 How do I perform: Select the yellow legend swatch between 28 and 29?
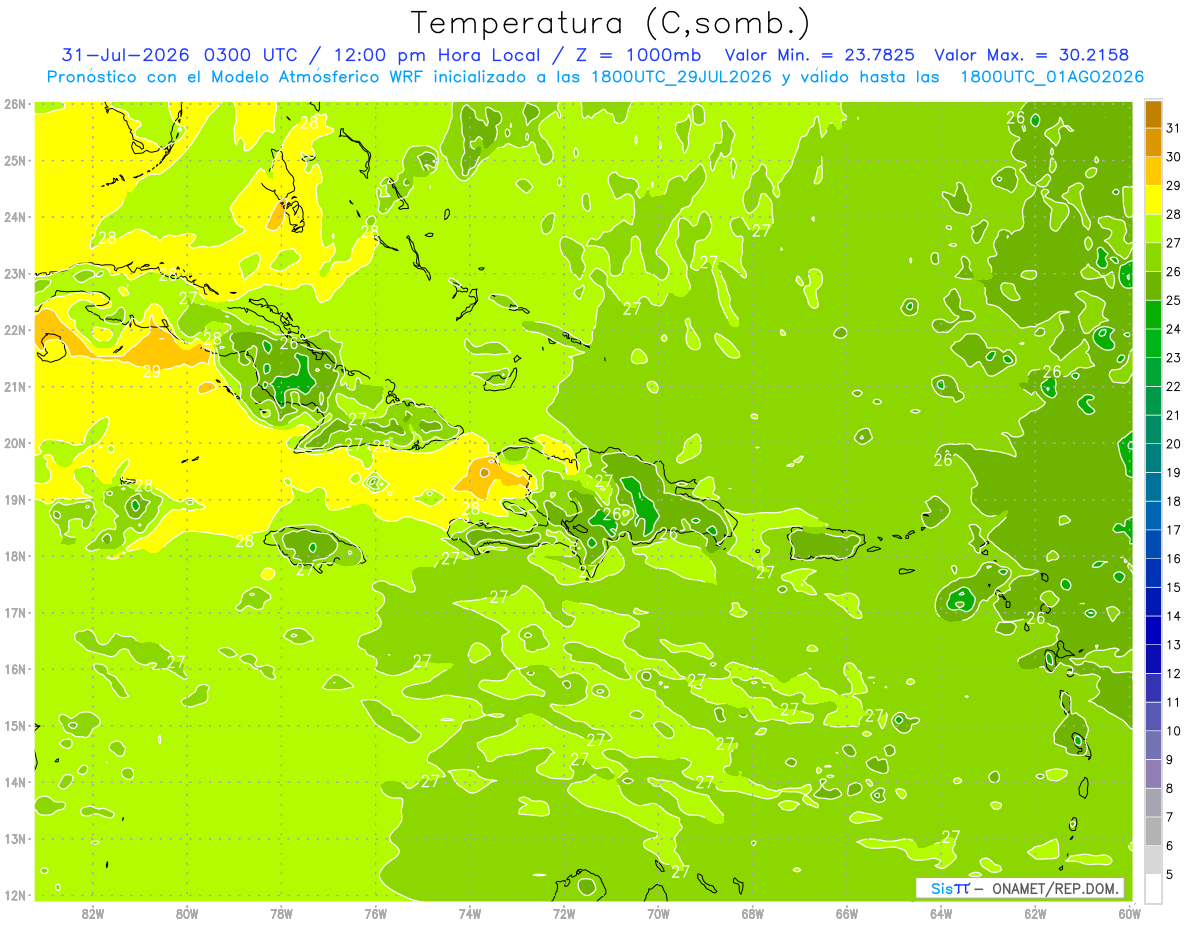1153,200
